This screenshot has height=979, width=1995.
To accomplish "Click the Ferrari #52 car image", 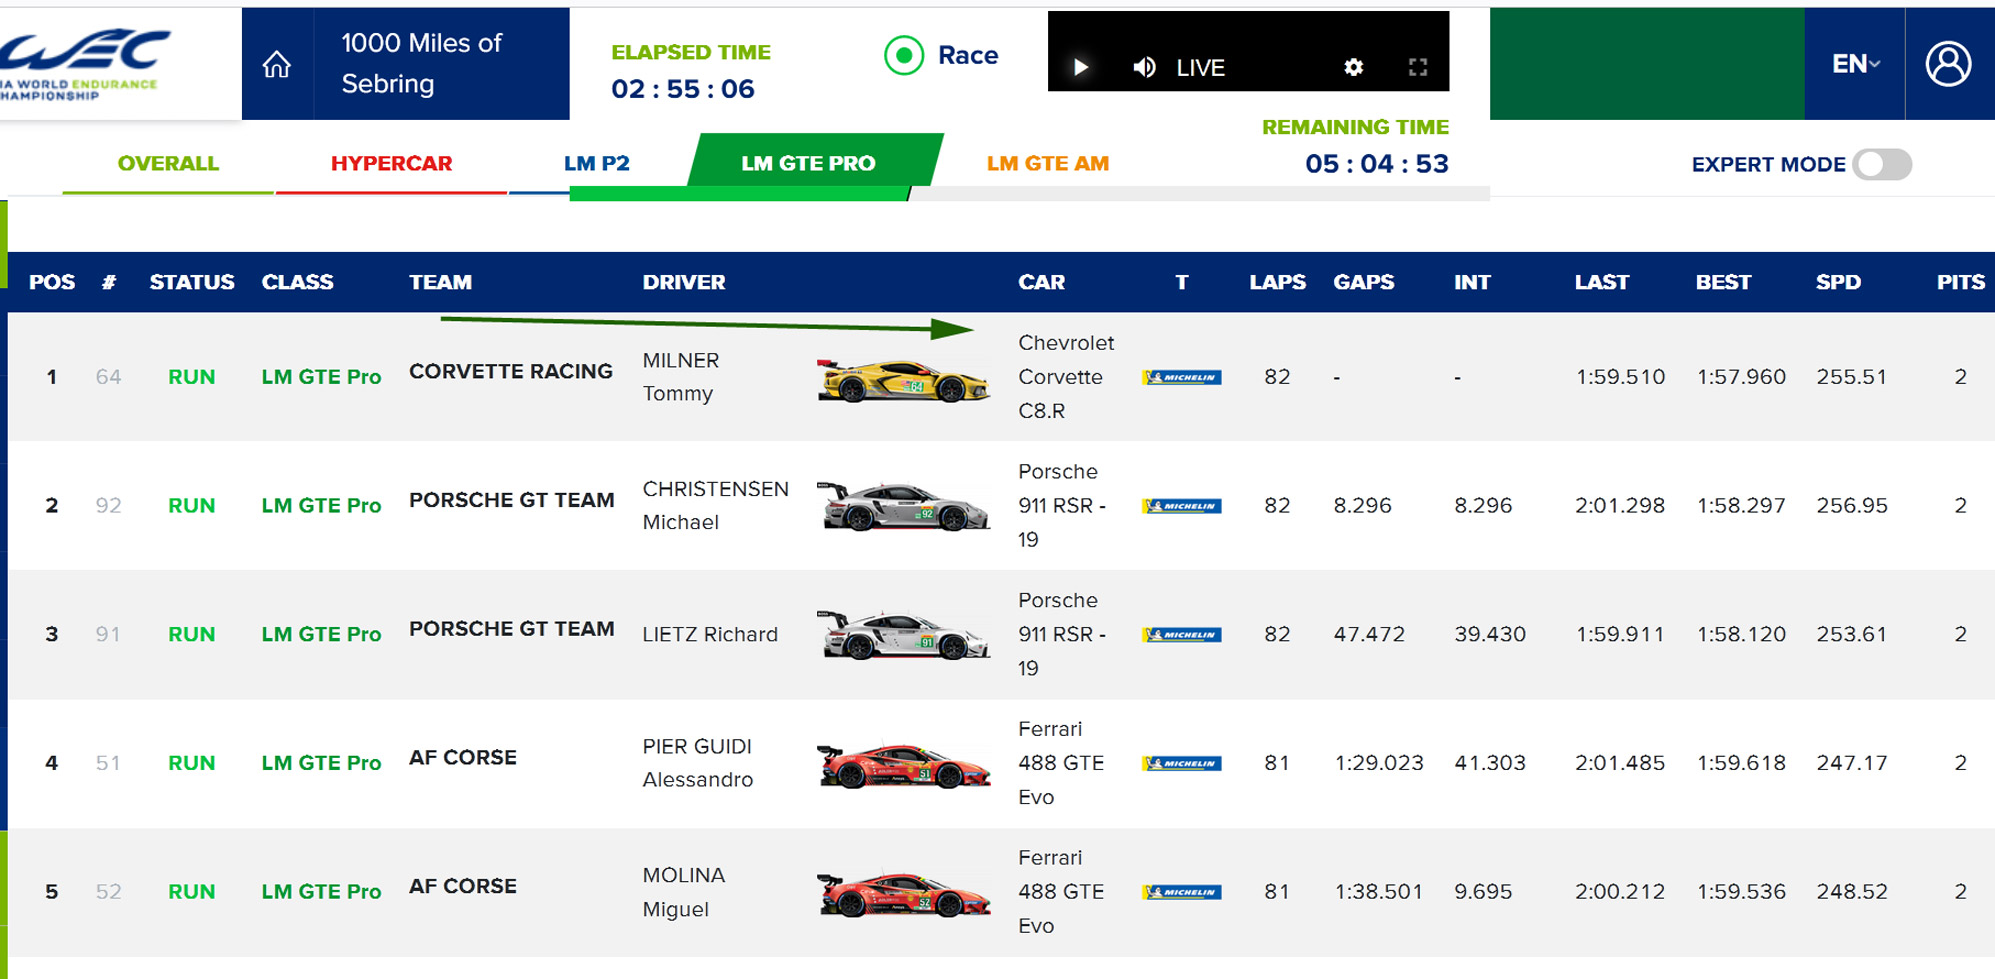I will pos(903,895).
